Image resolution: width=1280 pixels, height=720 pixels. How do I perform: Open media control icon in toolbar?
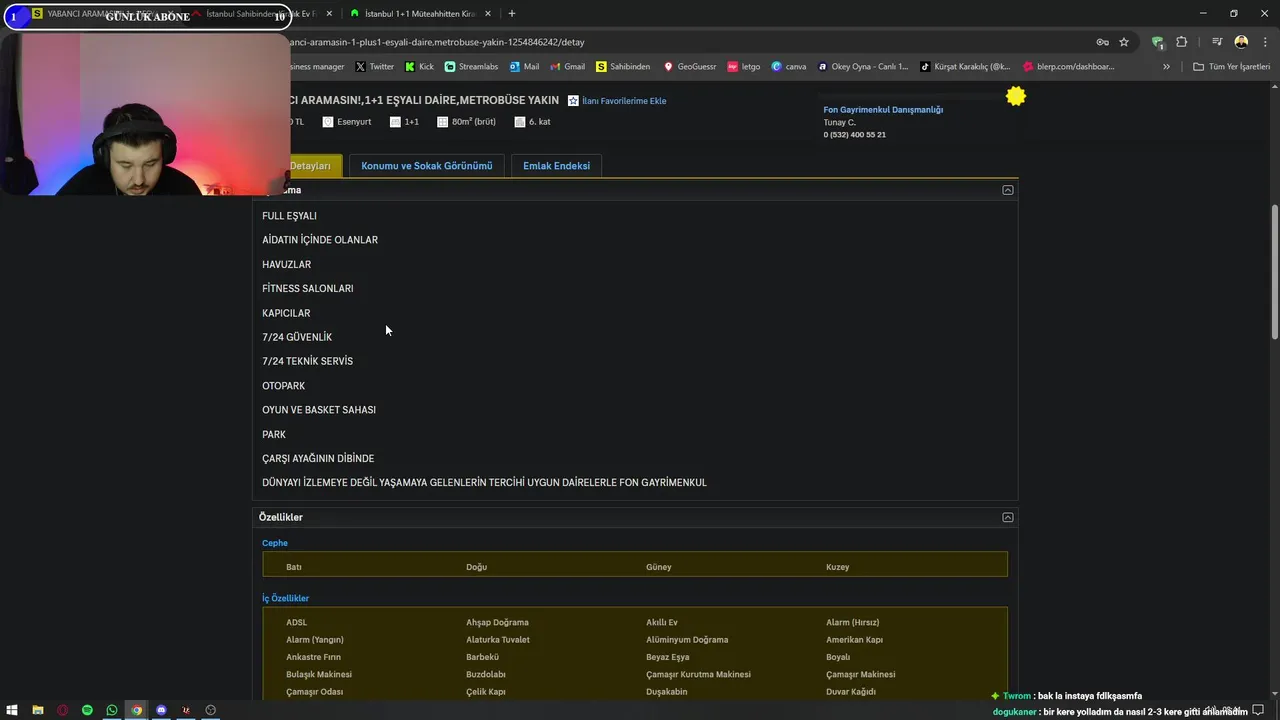point(1217,42)
